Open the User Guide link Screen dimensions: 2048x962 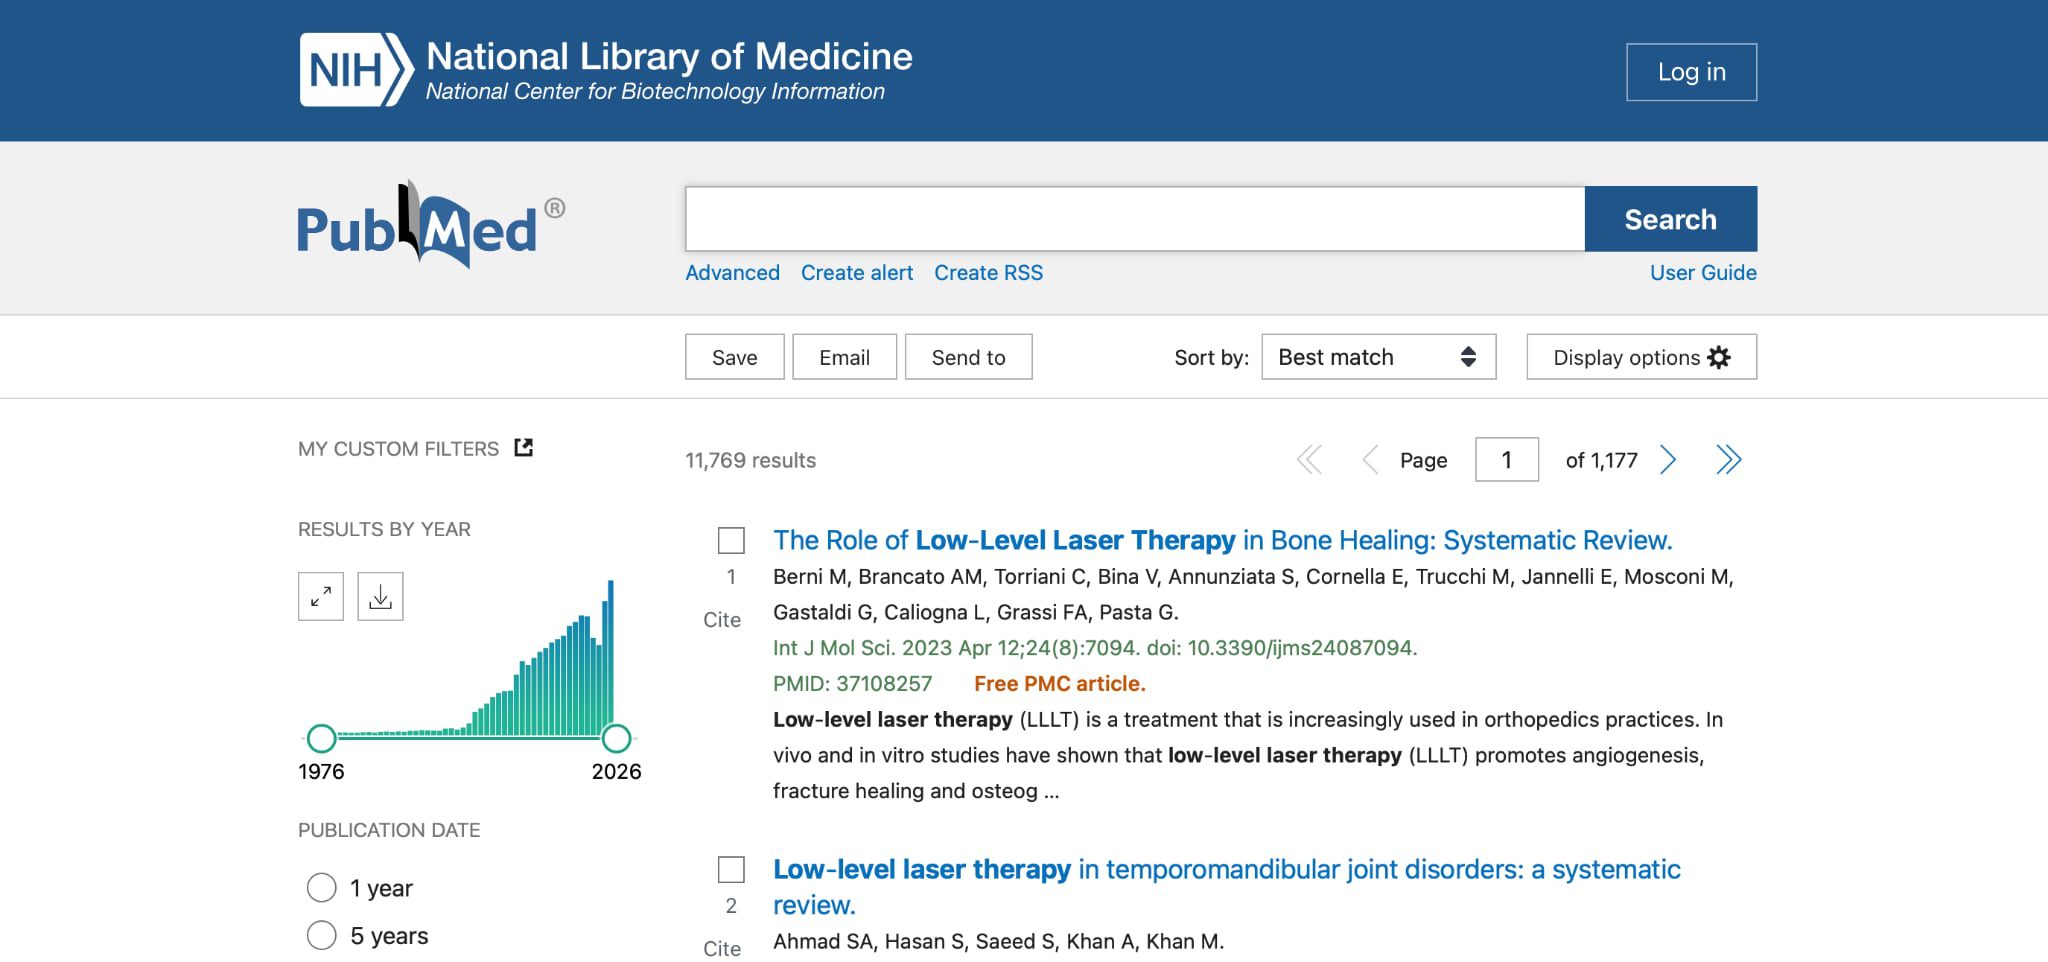click(x=1703, y=273)
